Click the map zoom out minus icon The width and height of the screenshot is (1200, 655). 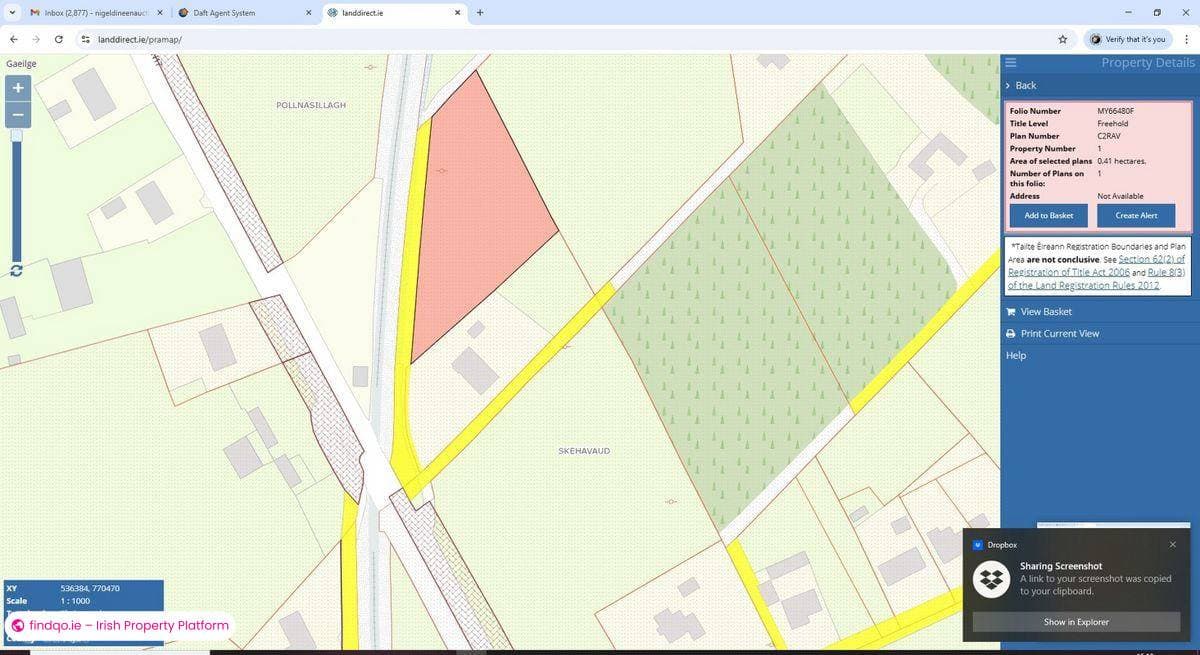(17, 114)
